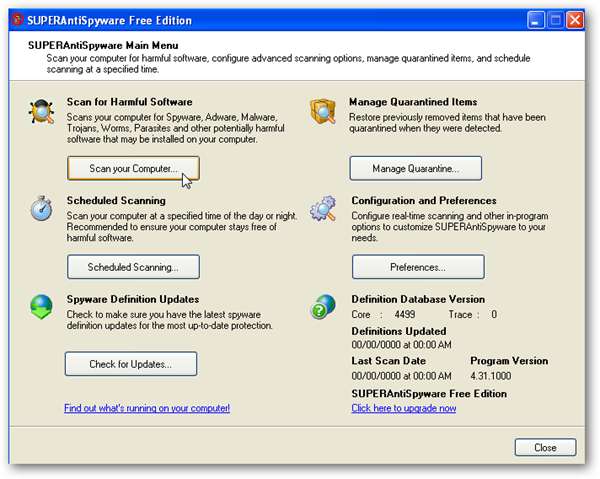Click the green globe Spyware Definition Updates icon

(41, 306)
